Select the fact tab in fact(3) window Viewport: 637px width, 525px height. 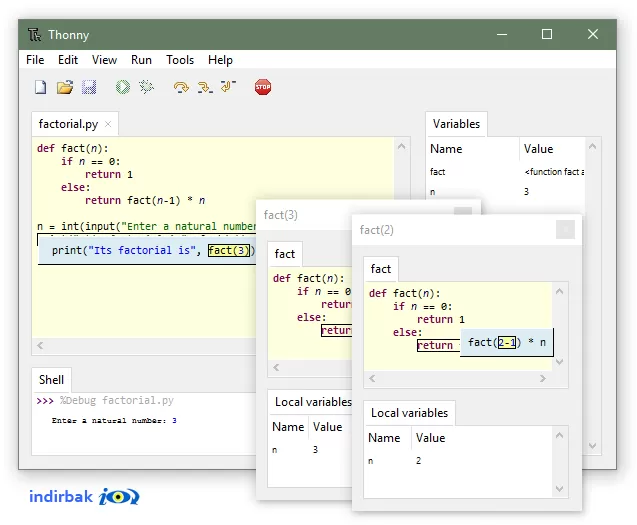point(284,254)
